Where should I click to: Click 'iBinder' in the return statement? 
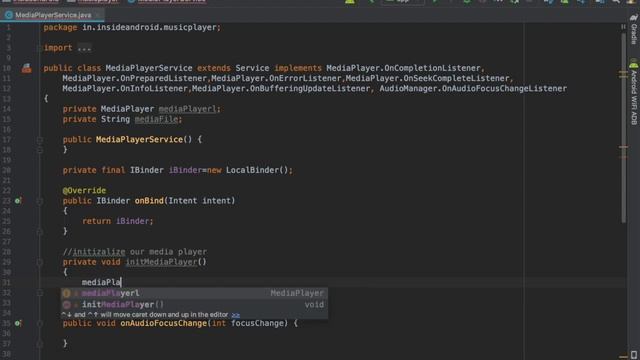coord(132,221)
